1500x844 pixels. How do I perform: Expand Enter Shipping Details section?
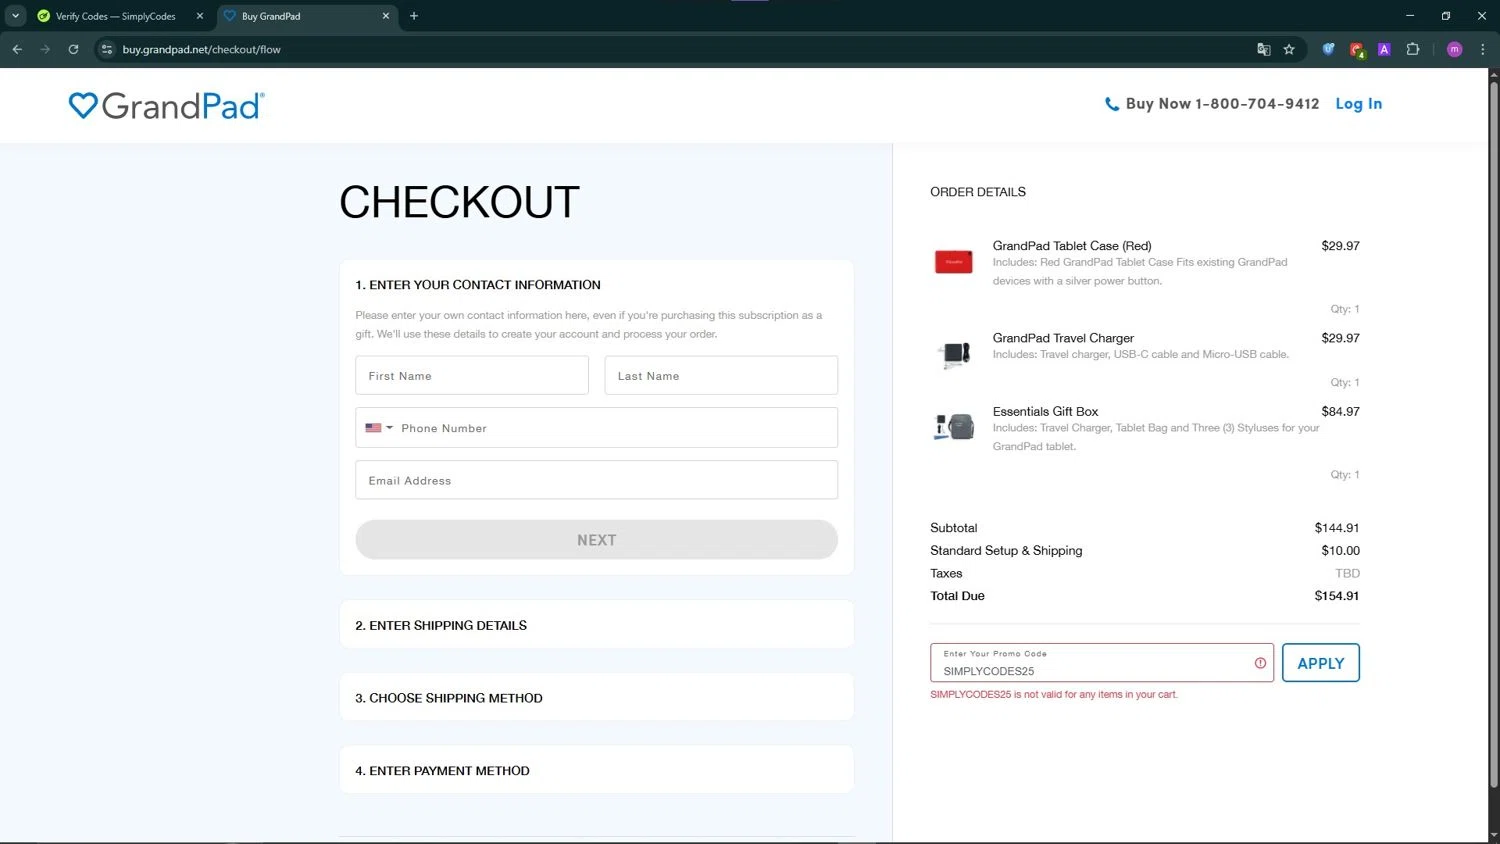[596, 625]
